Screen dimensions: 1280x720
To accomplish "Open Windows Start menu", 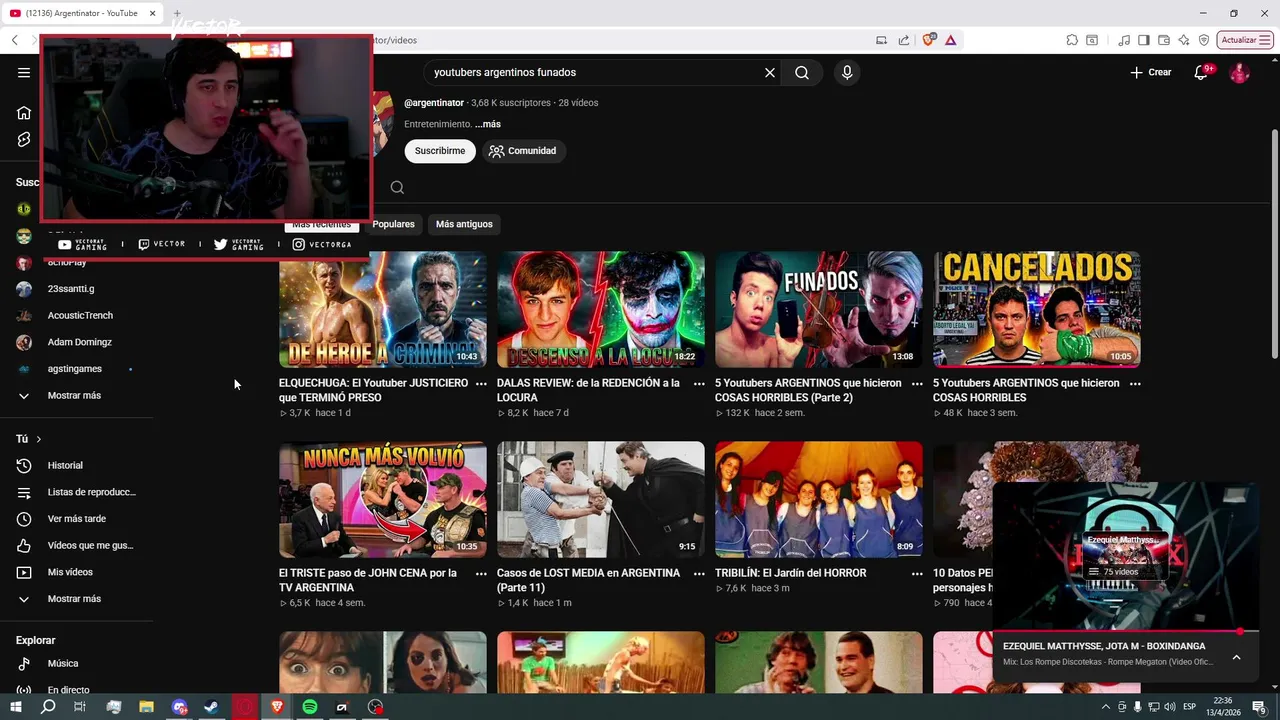I will [x=16, y=707].
